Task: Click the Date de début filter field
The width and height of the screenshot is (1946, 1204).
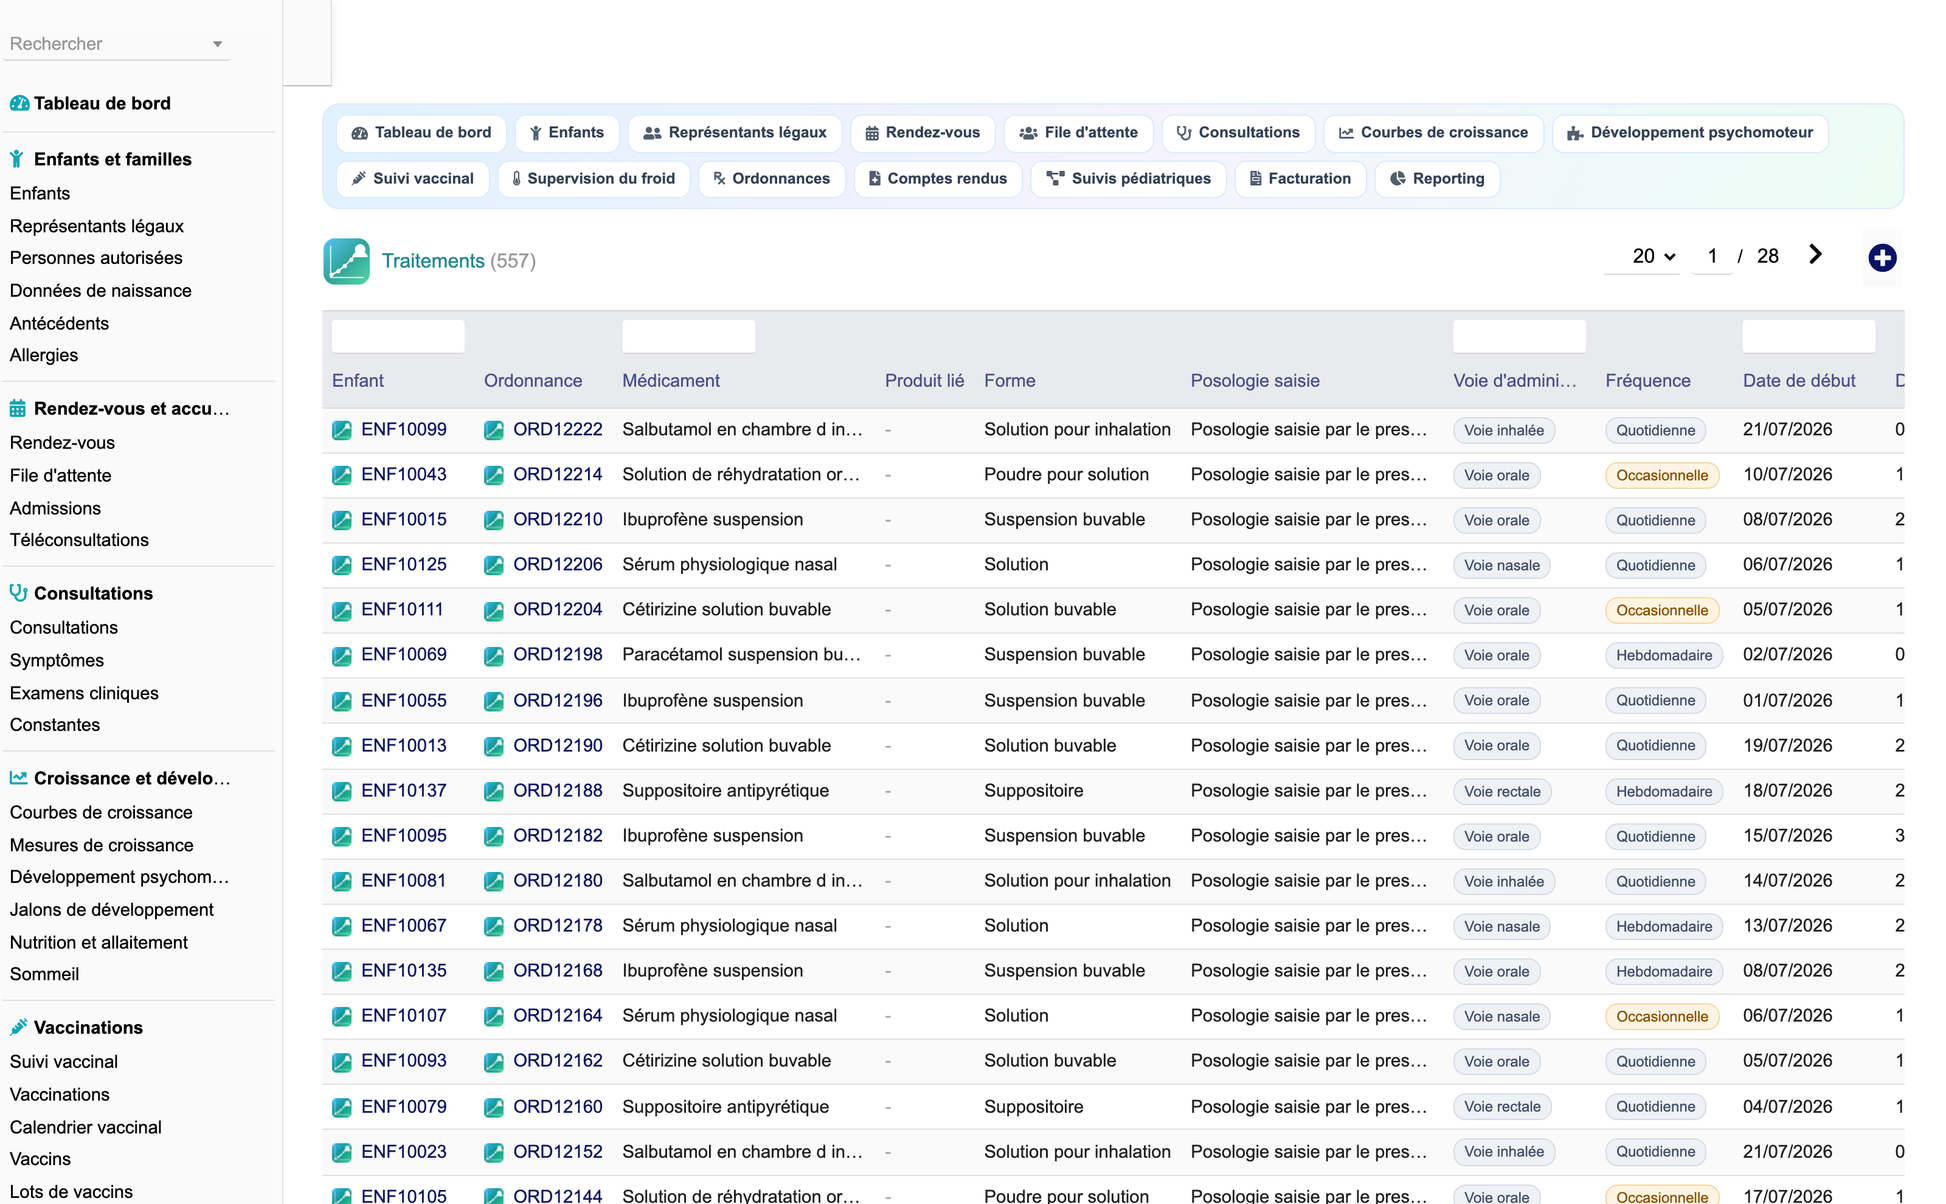Action: tap(1809, 336)
